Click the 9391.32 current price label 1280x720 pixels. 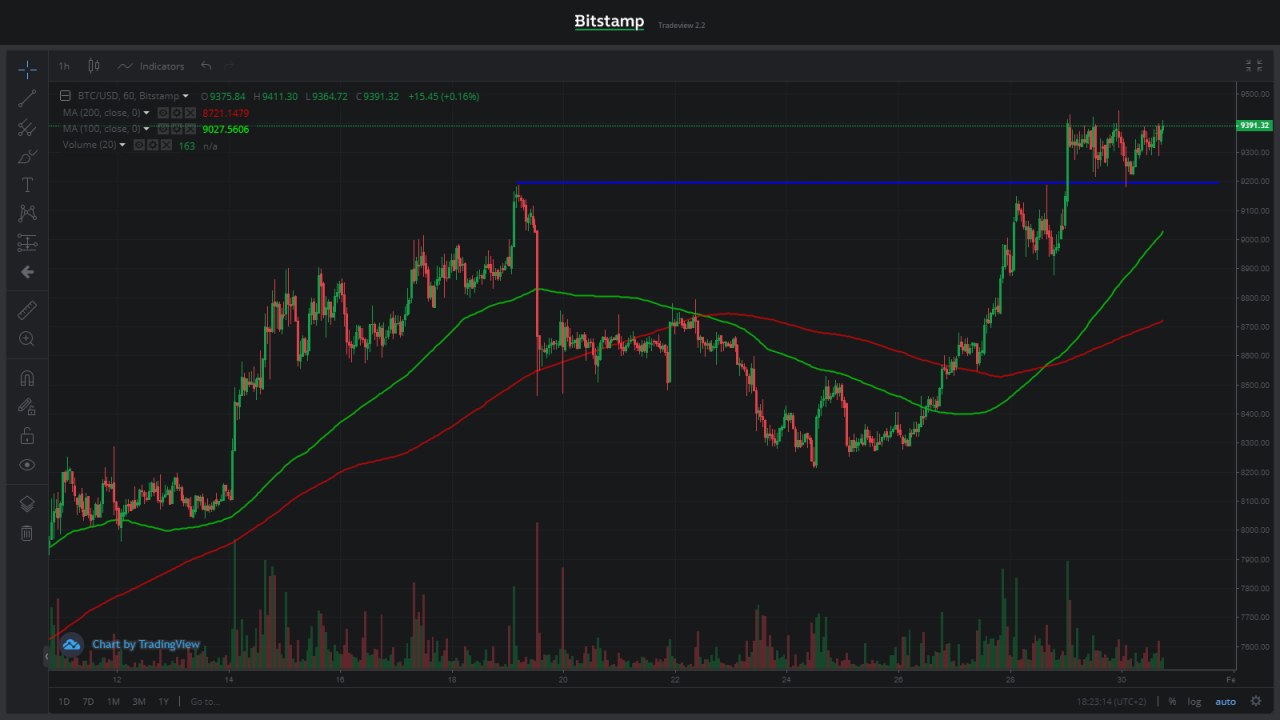1254,126
